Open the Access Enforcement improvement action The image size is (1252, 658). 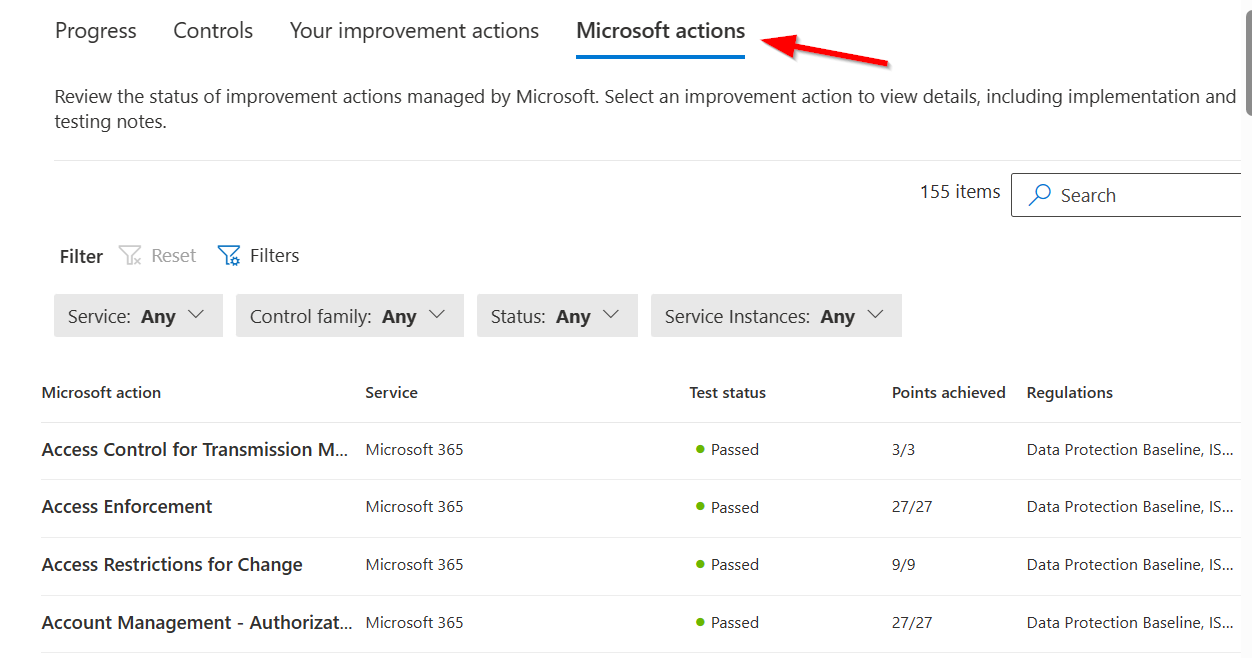(x=126, y=506)
